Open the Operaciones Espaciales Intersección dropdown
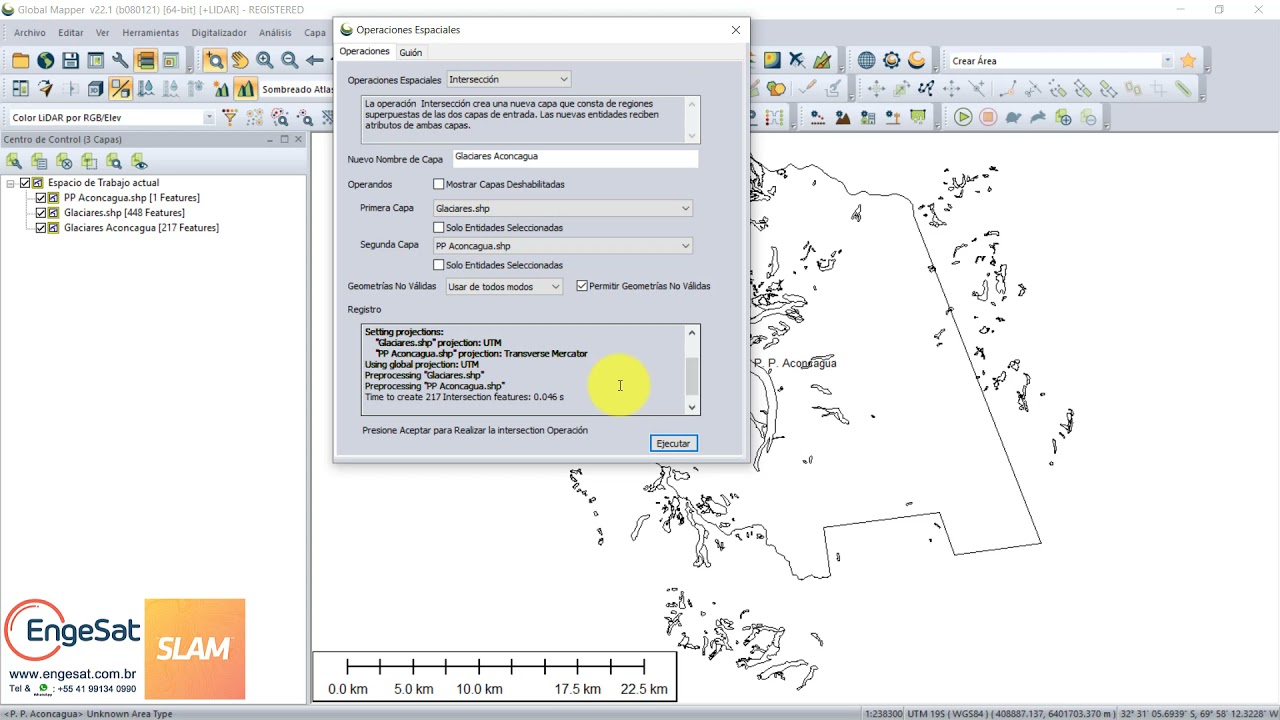The height and width of the screenshot is (720, 1280). (508, 79)
